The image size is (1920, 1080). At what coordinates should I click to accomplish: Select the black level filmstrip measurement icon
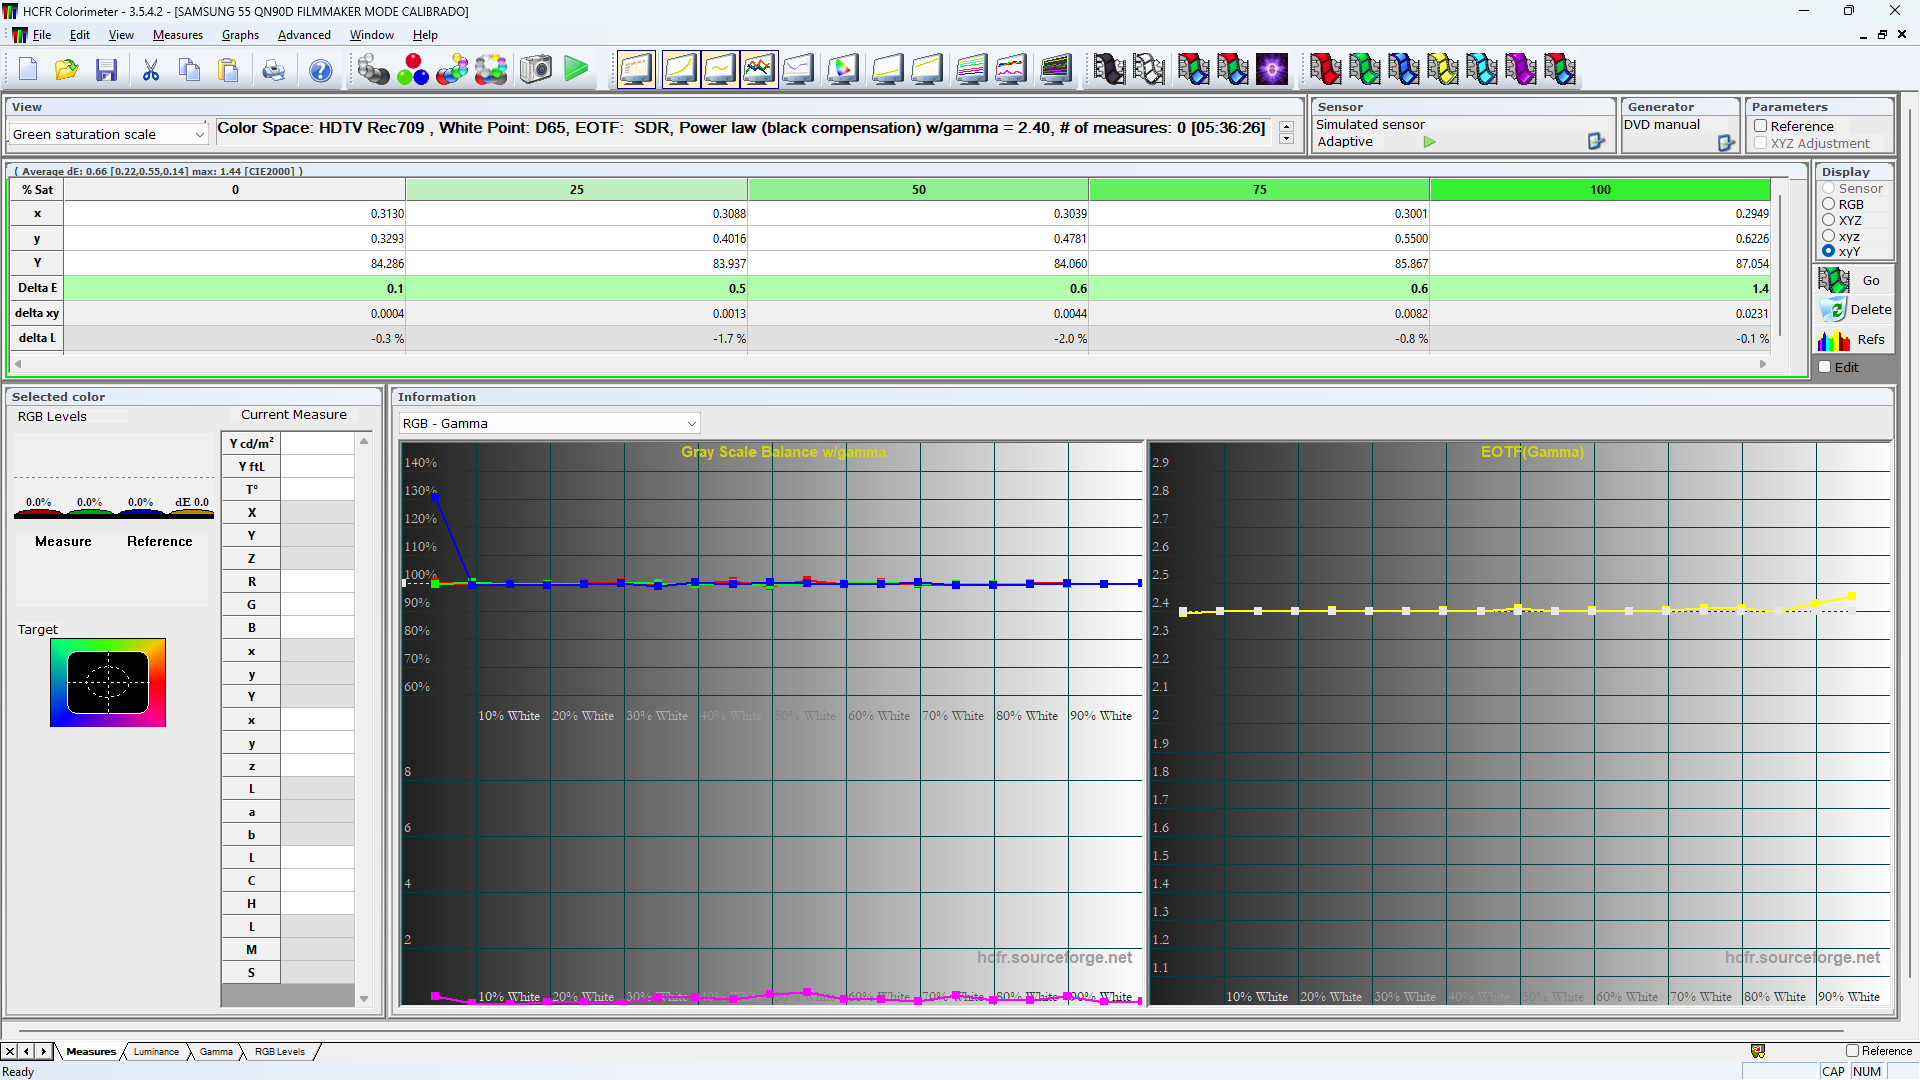point(1110,69)
